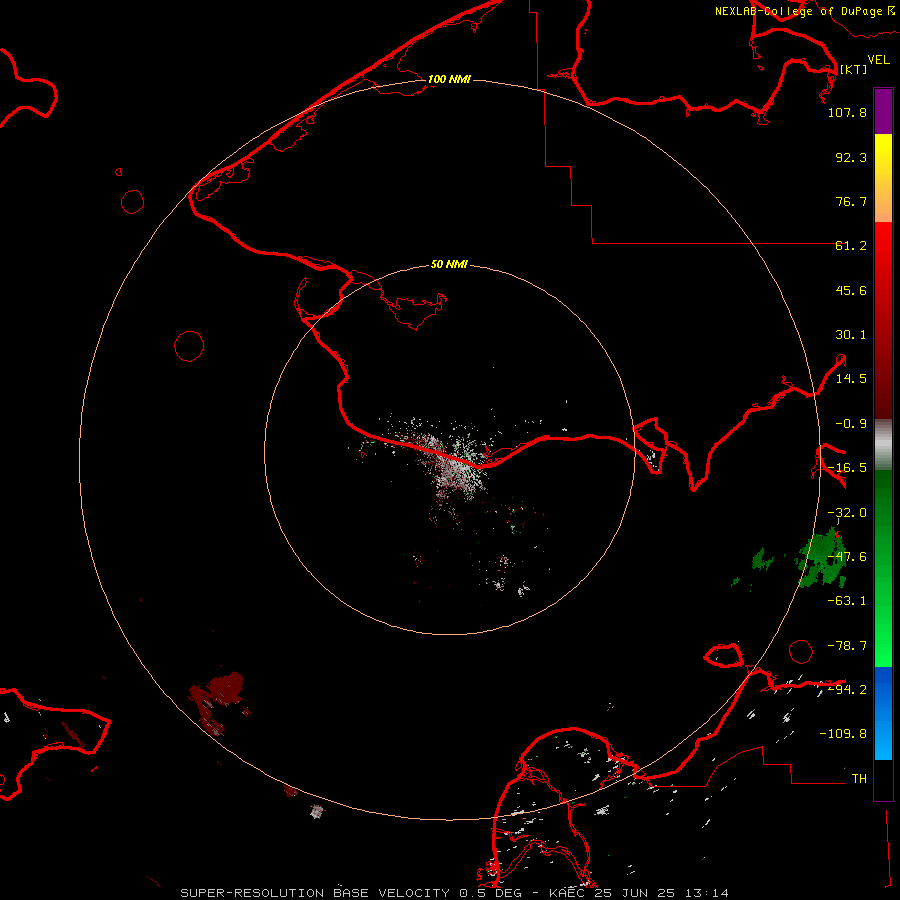Click the -32.0 velocity scale value

pyautogui.click(x=847, y=513)
